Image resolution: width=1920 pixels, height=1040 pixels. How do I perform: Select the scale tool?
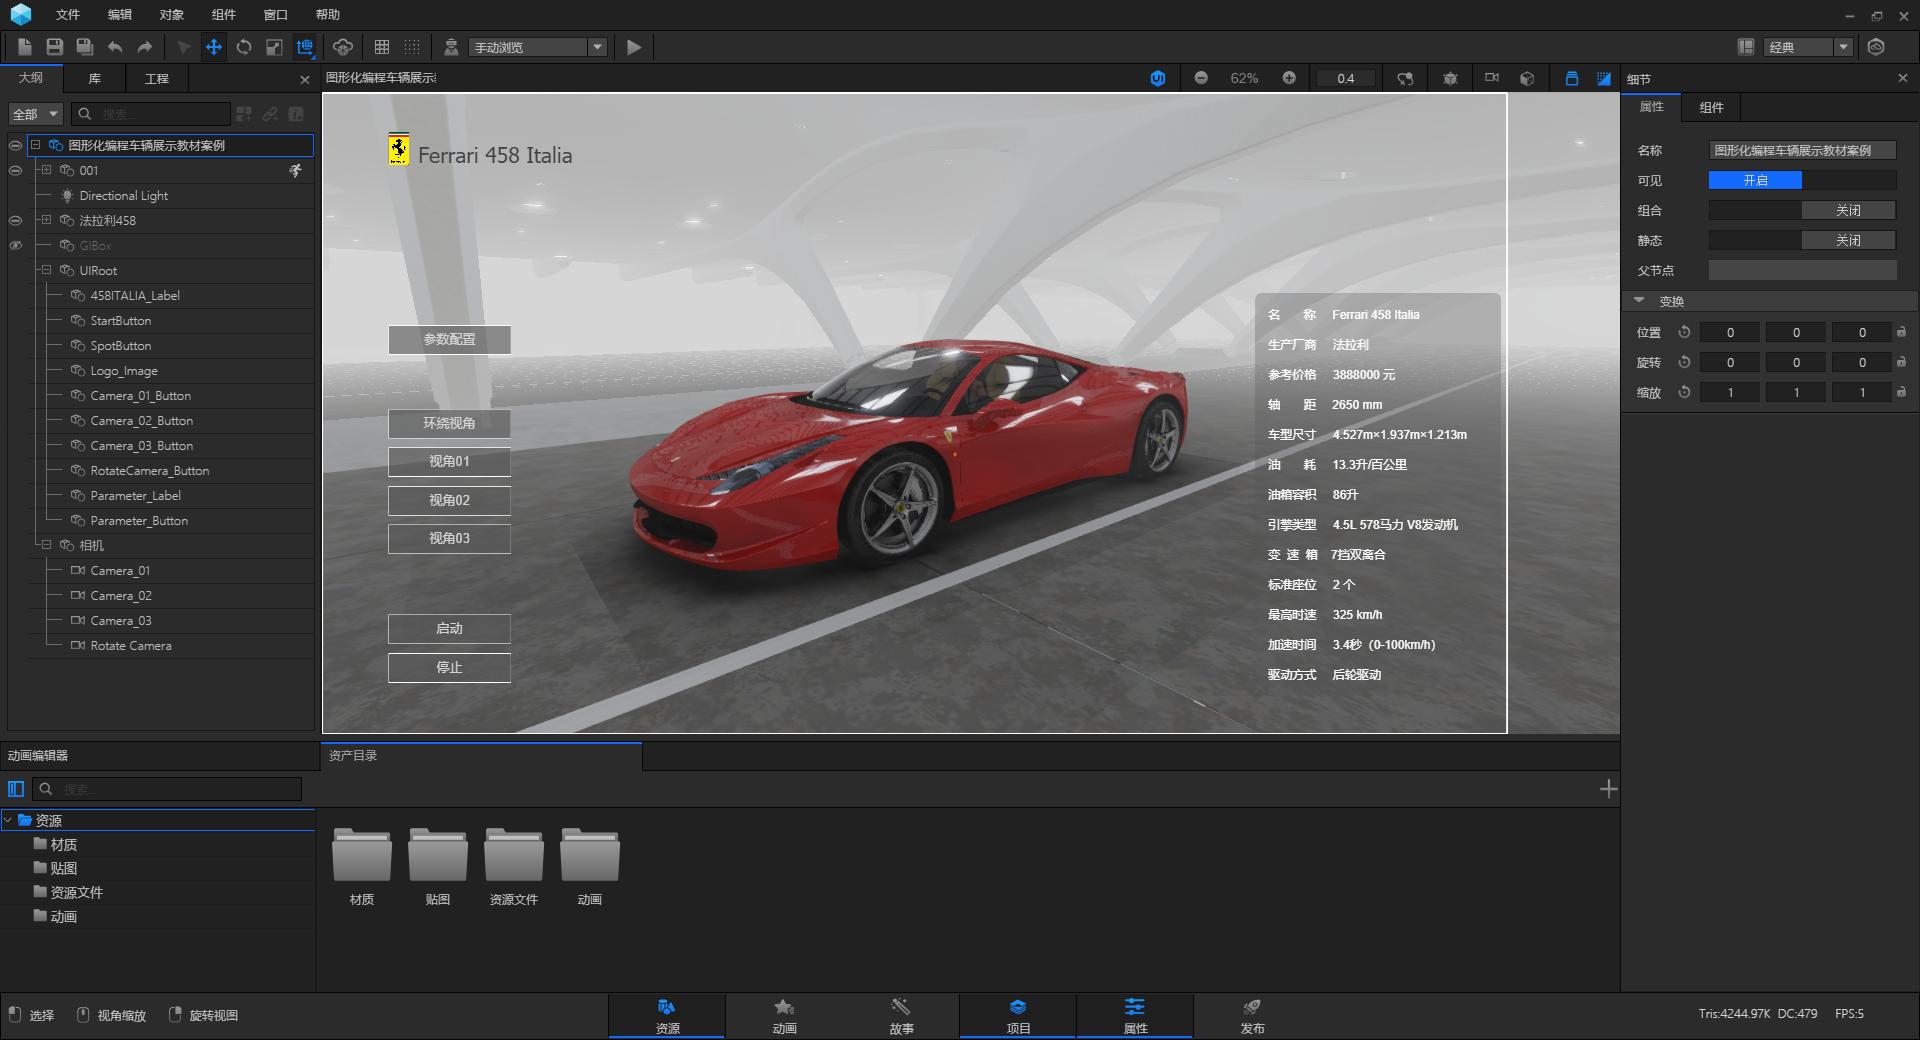pos(274,47)
